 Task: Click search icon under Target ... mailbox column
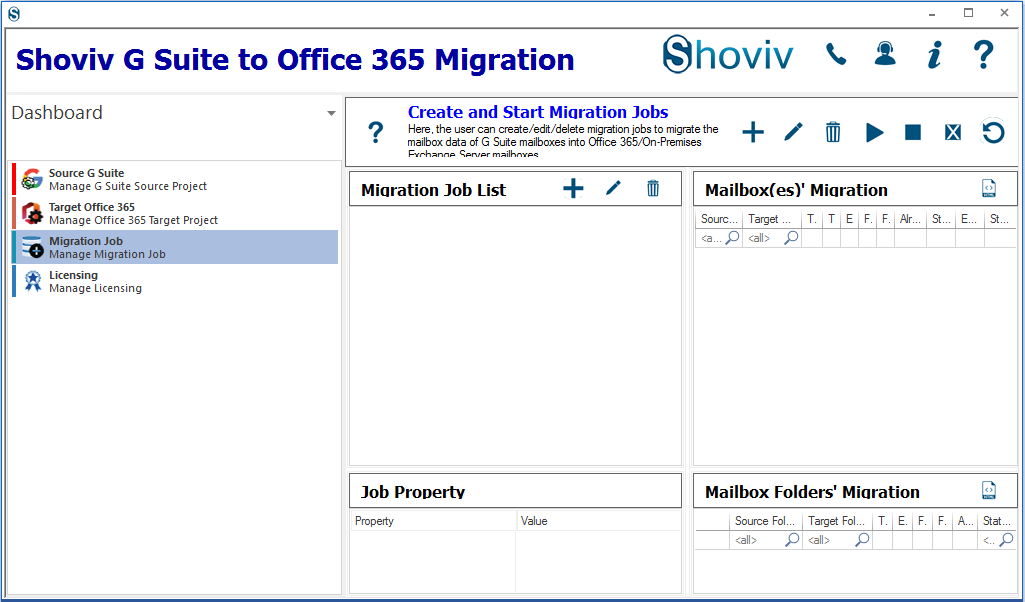pos(791,237)
